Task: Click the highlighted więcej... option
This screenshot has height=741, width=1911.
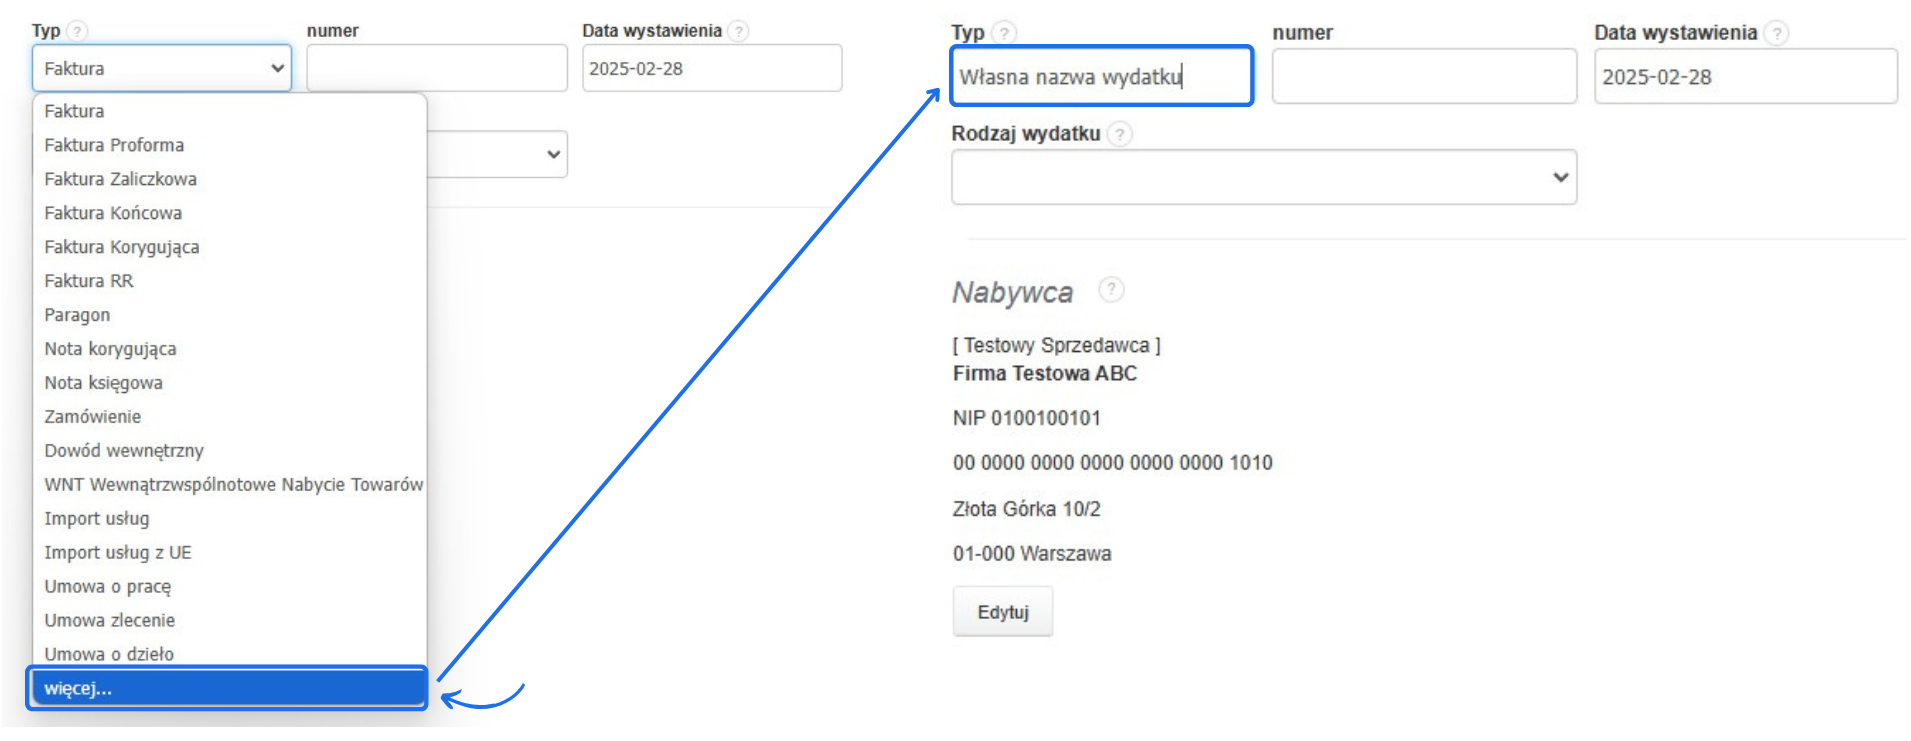Action: pyautogui.click(x=228, y=688)
